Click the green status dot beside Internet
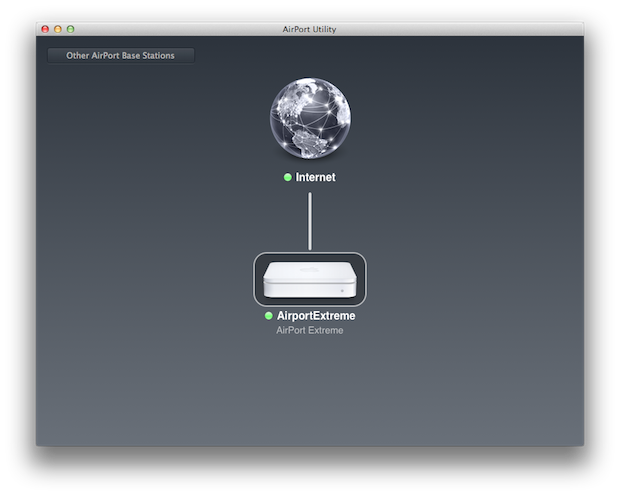Screen dimensions: 620x496 tap(287, 177)
